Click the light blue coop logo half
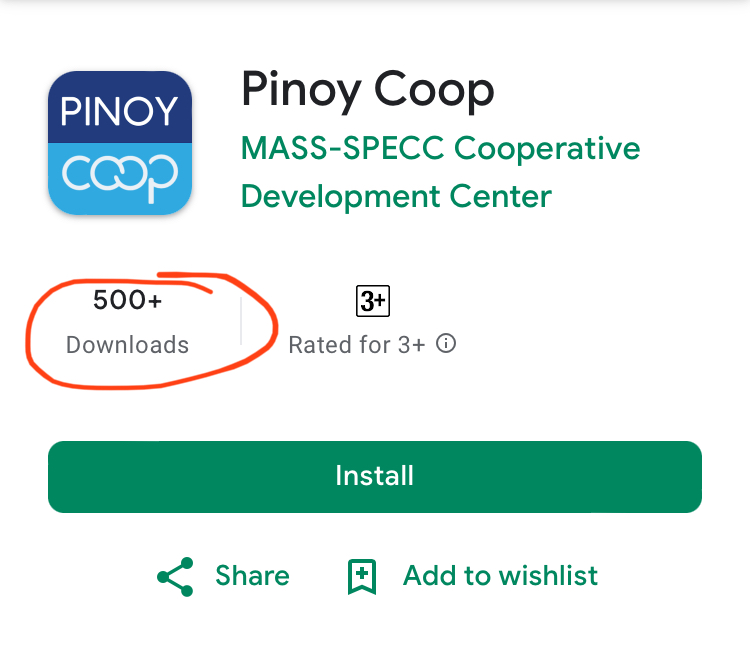The image size is (750, 669). coord(120,179)
